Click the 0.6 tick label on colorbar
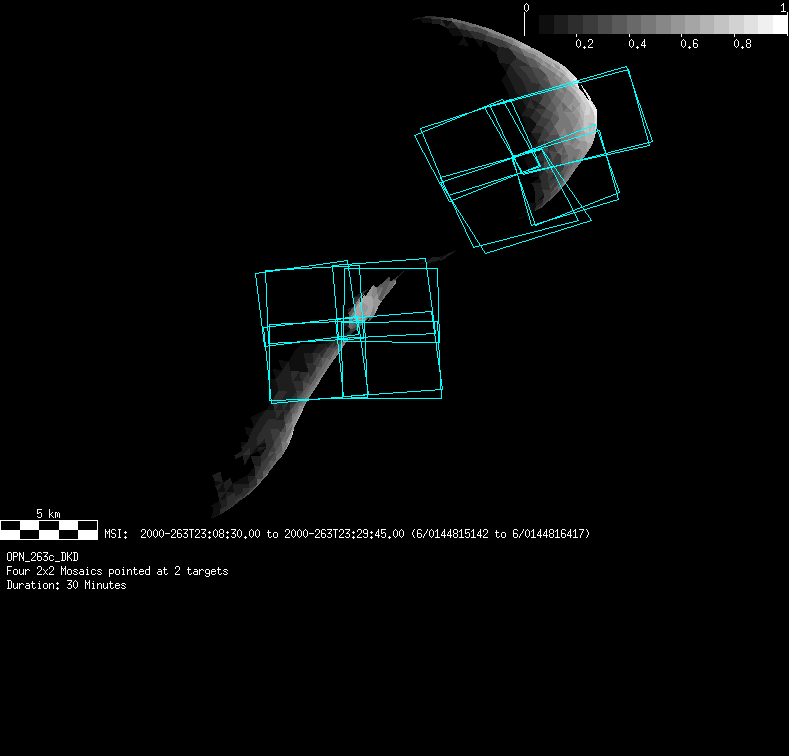Screen dimensions: 789x756 coord(689,44)
